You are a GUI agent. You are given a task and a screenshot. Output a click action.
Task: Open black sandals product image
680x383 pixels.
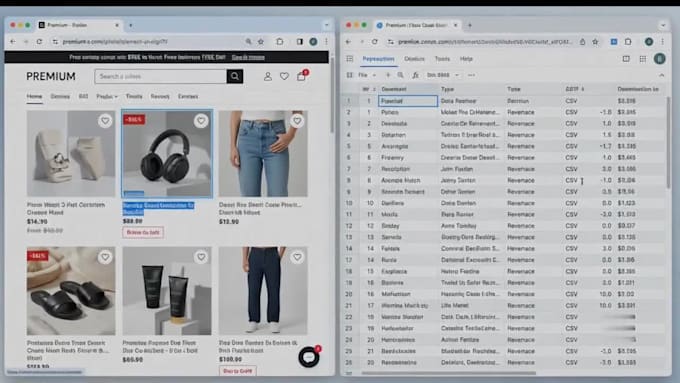pyautogui.click(x=71, y=291)
